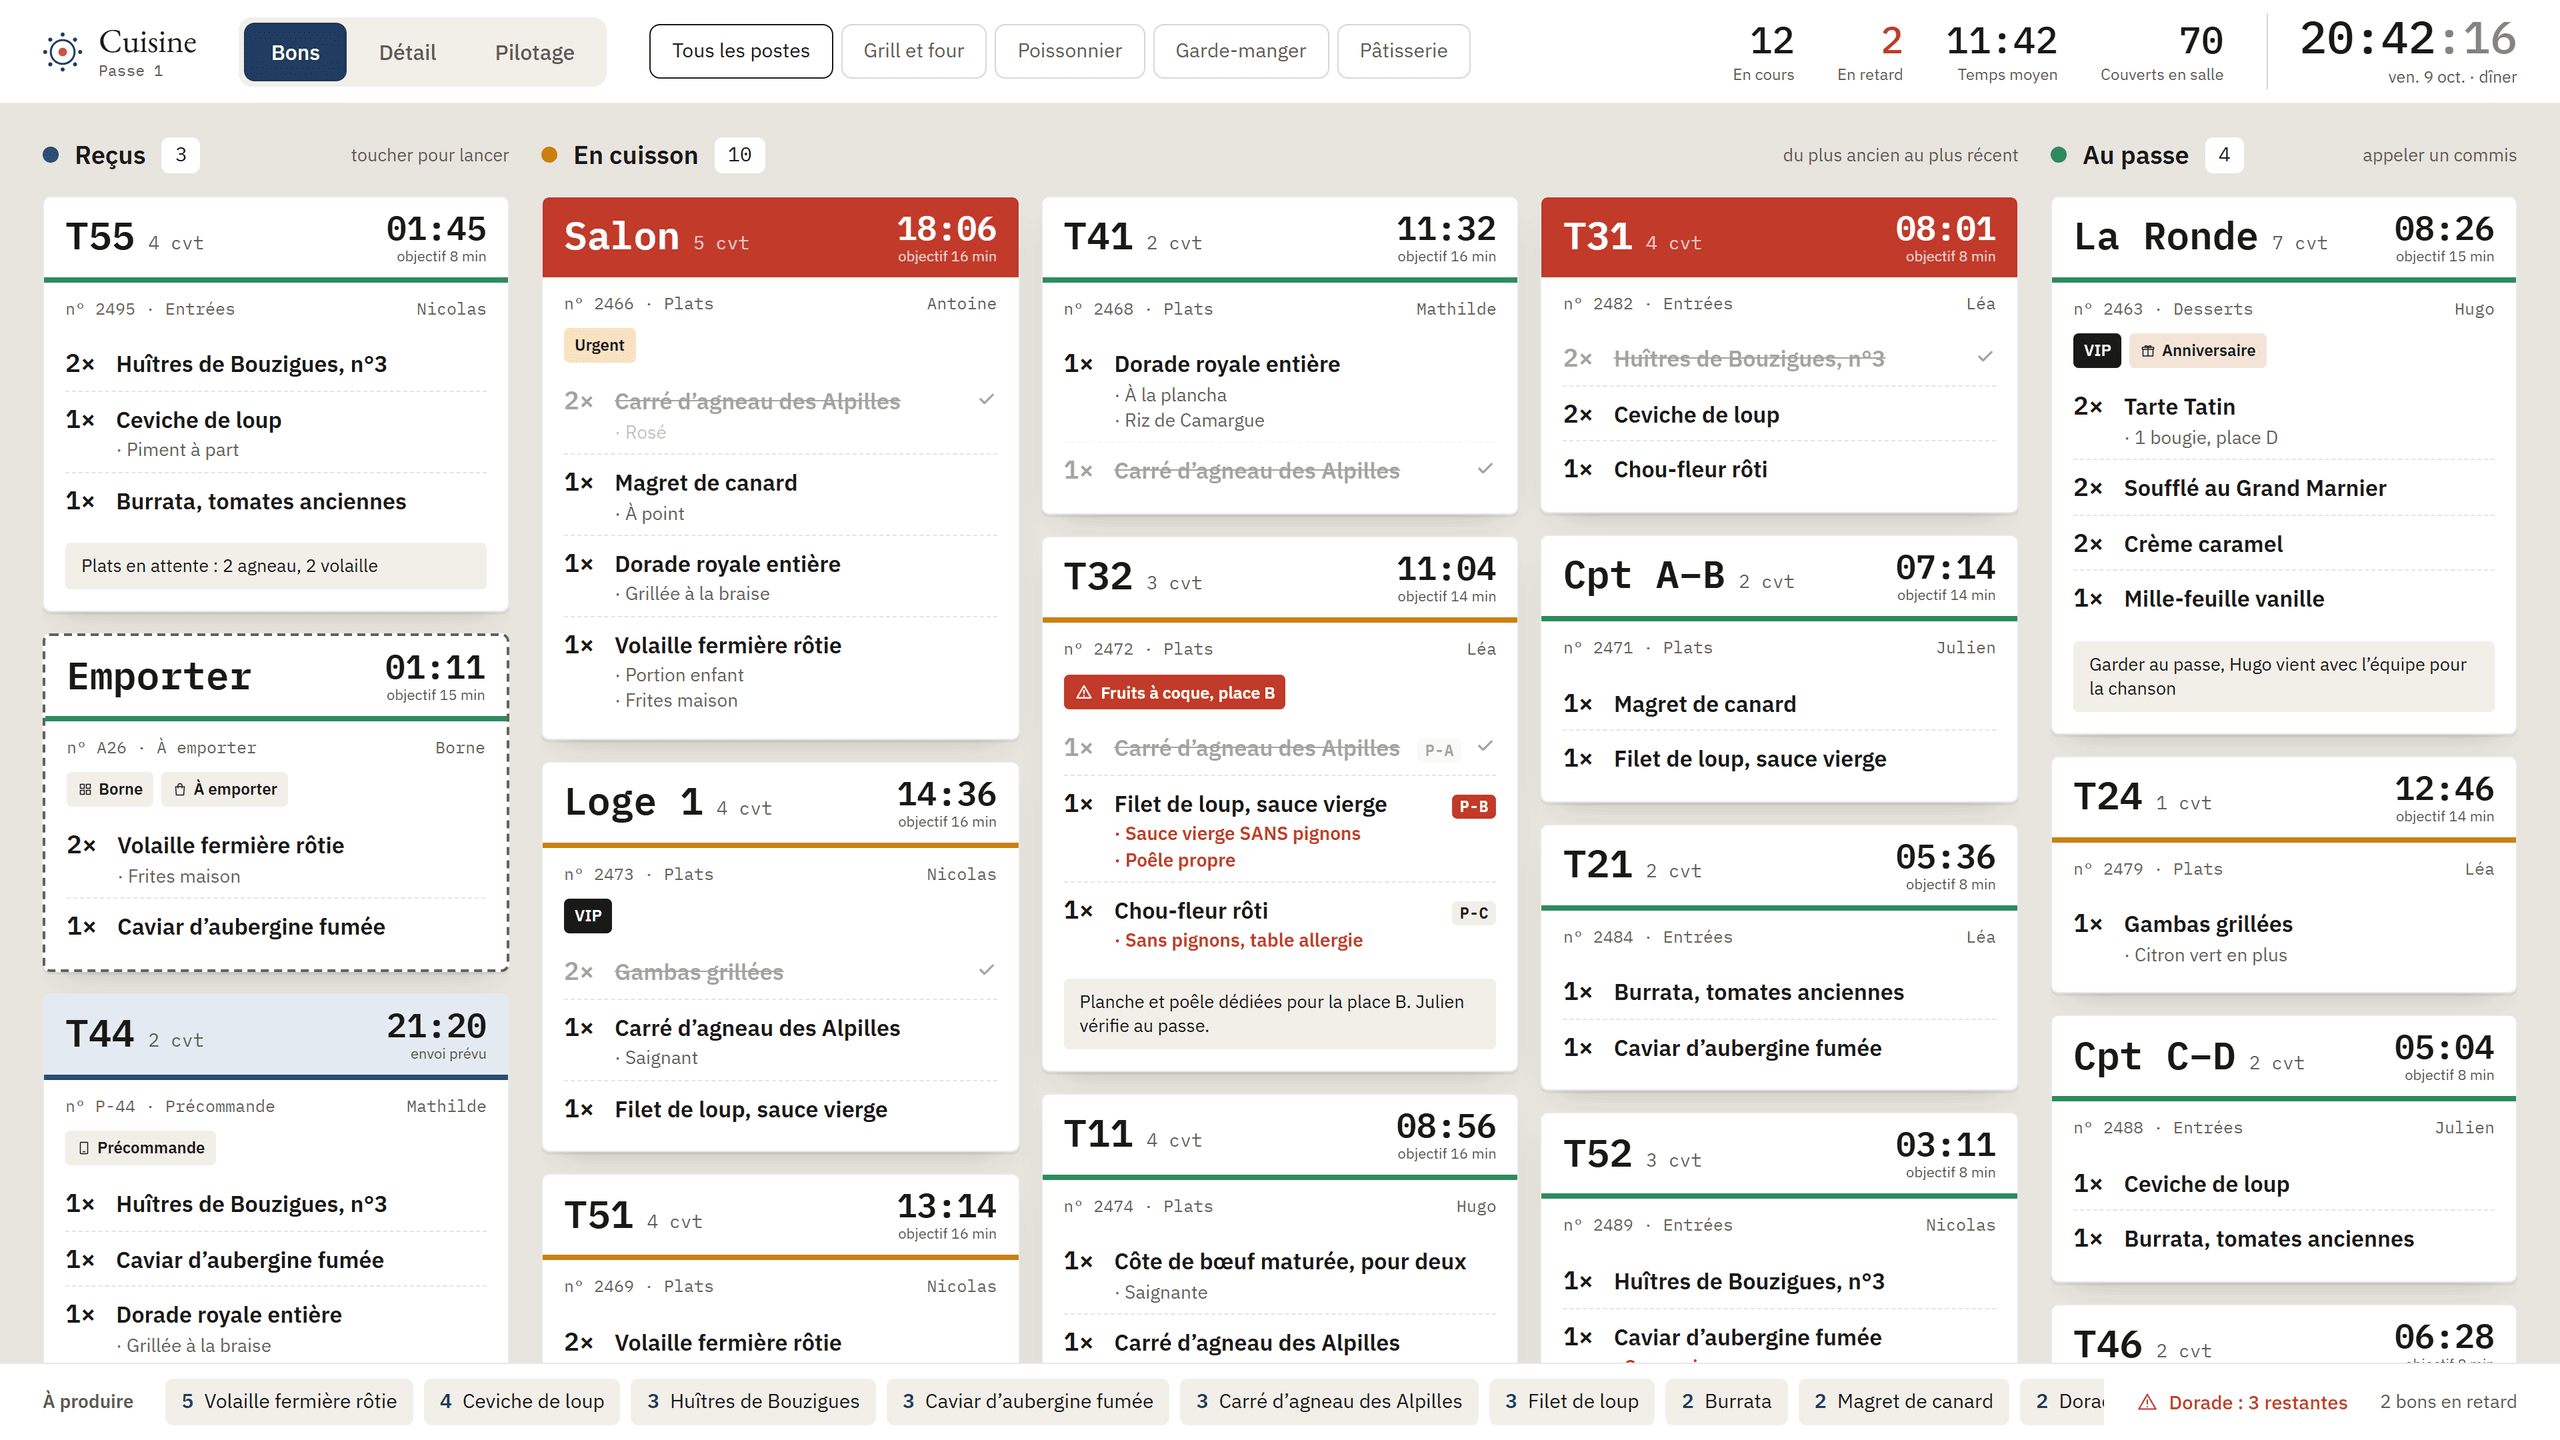Click the phone icon on Précommande tag

point(84,1148)
